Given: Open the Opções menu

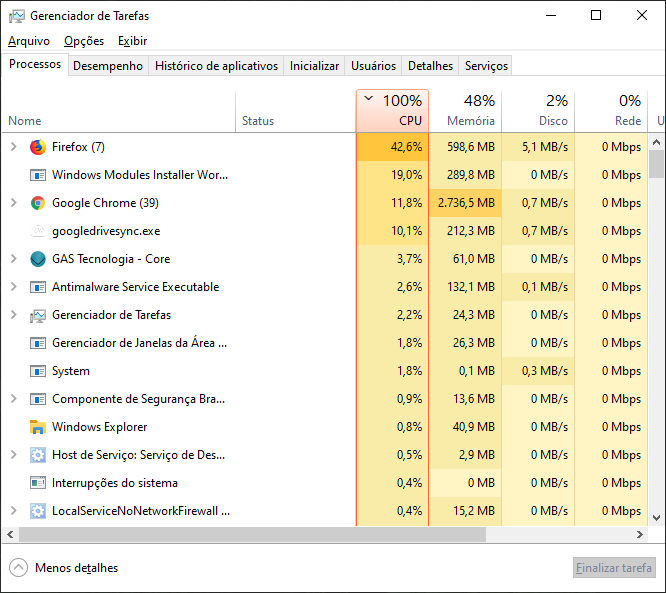Looking at the screenshot, I should tap(84, 41).
